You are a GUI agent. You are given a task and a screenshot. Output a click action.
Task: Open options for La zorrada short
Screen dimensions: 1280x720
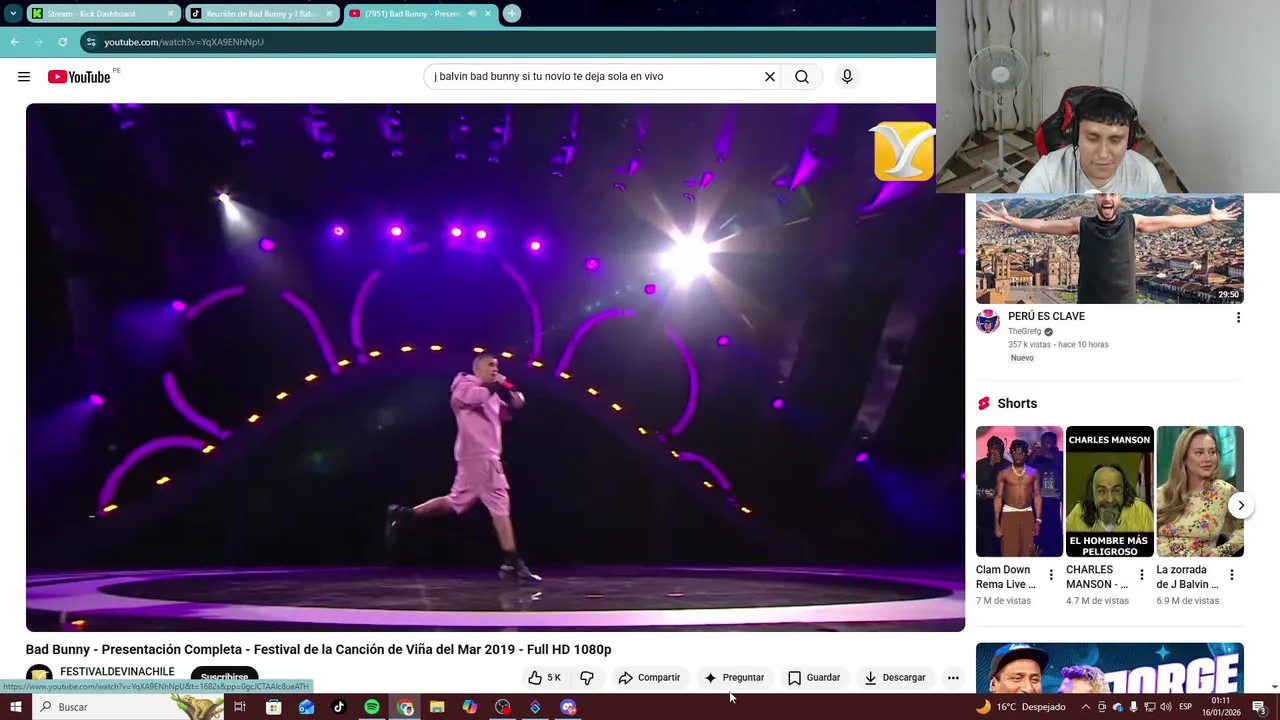pos(1232,575)
